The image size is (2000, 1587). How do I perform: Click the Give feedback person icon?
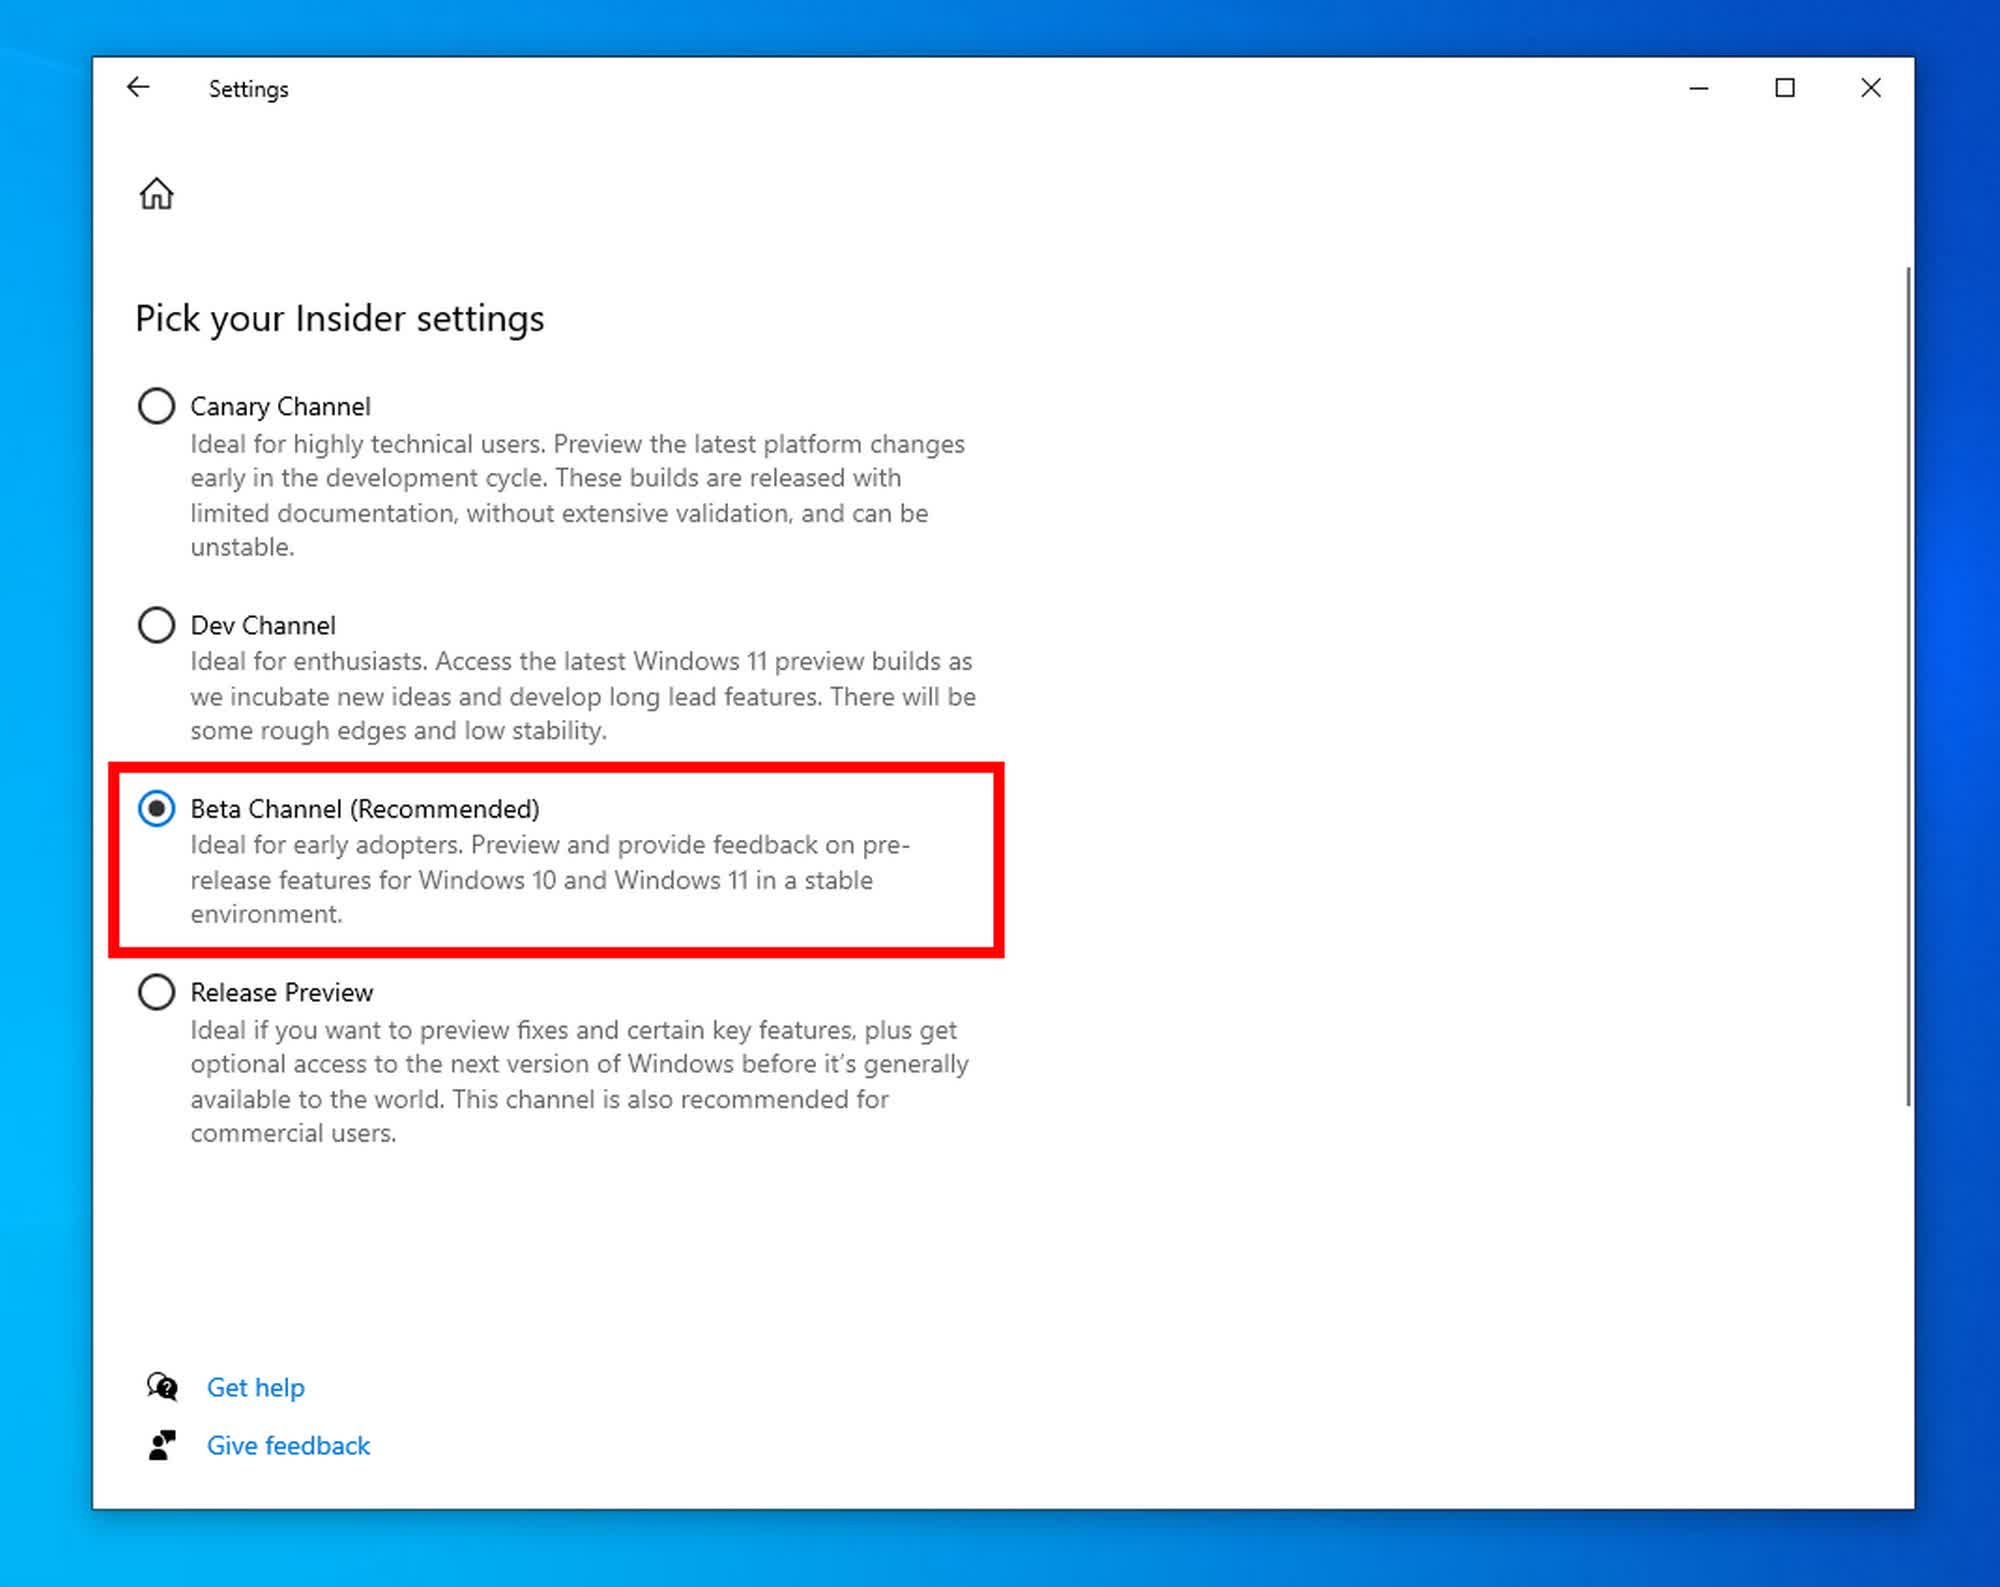click(x=162, y=1445)
